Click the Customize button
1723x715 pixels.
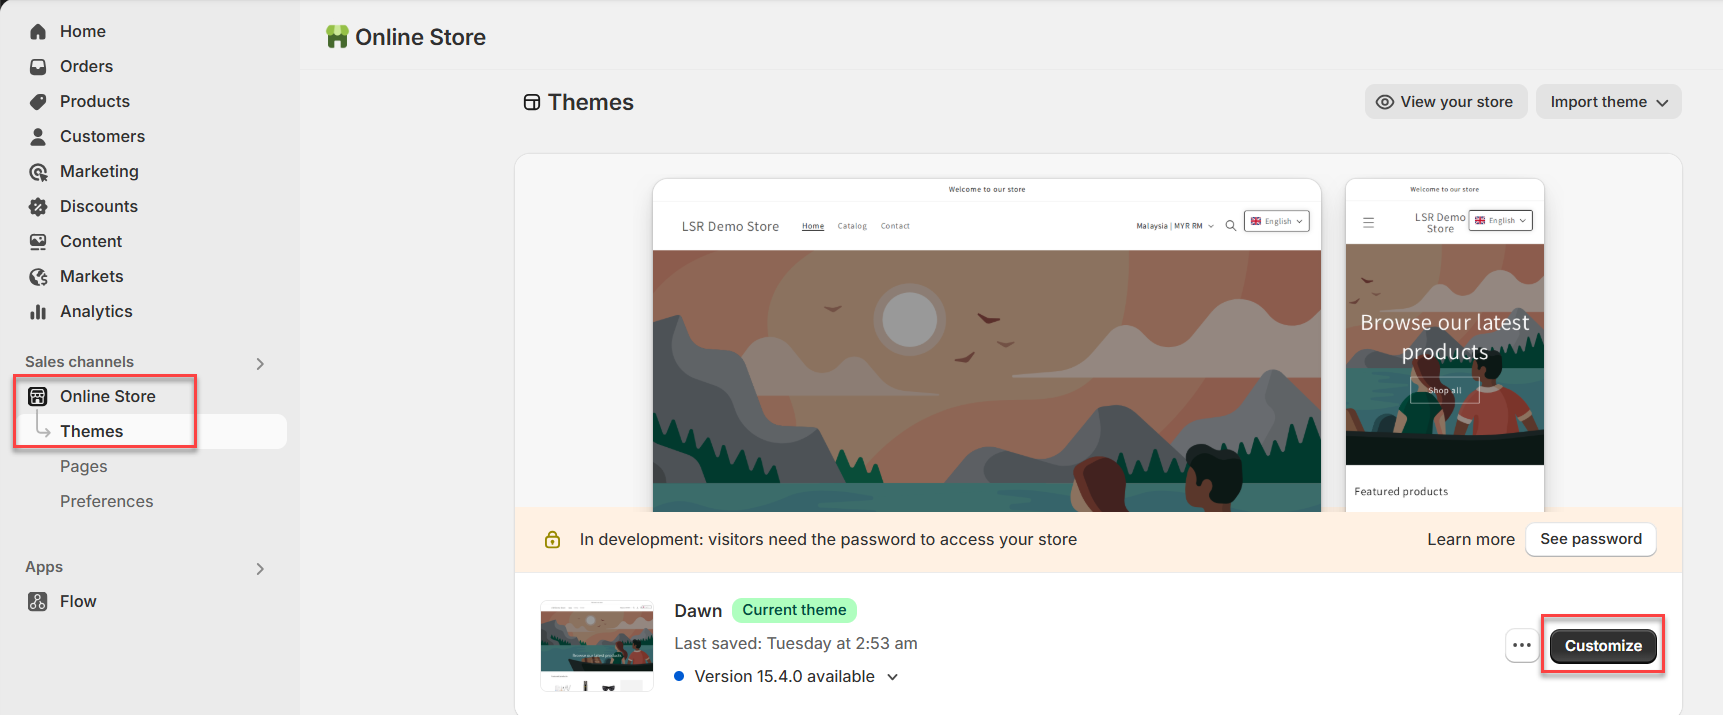pos(1603,646)
